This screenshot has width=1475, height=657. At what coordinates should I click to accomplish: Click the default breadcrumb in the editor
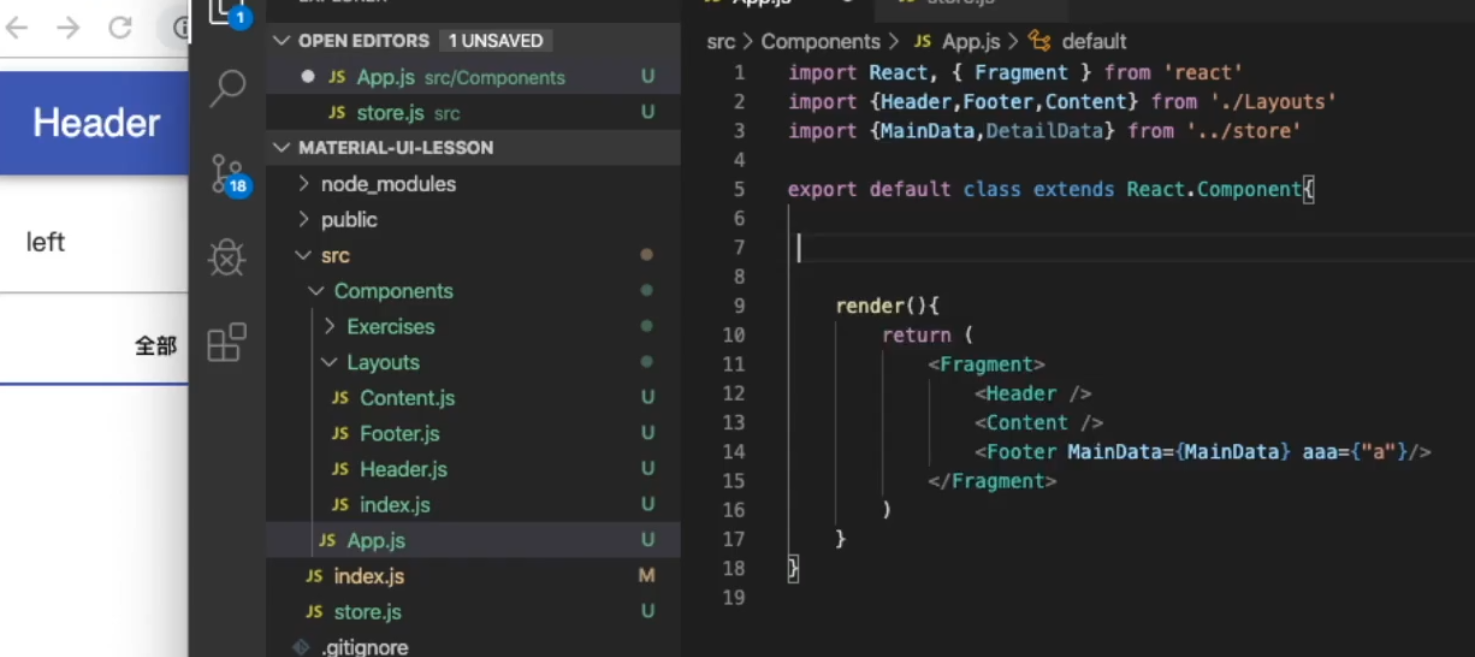pyautogui.click(x=1096, y=41)
